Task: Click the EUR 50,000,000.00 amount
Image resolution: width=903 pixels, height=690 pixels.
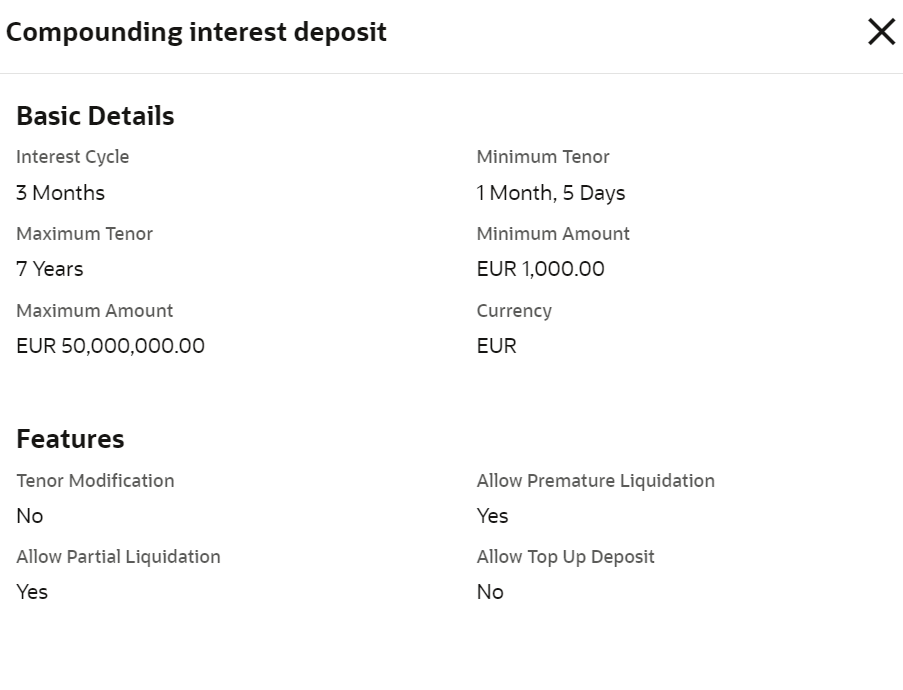Action: point(110,346)
